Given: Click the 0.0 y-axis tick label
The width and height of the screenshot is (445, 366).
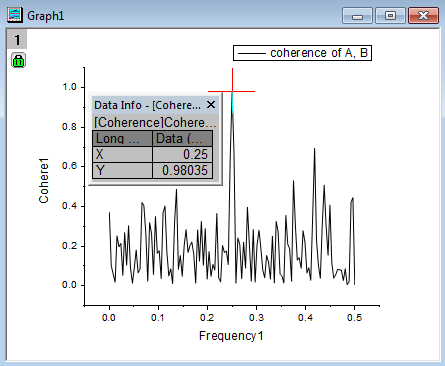Looking at the screenshot, I should coord(69,285).
